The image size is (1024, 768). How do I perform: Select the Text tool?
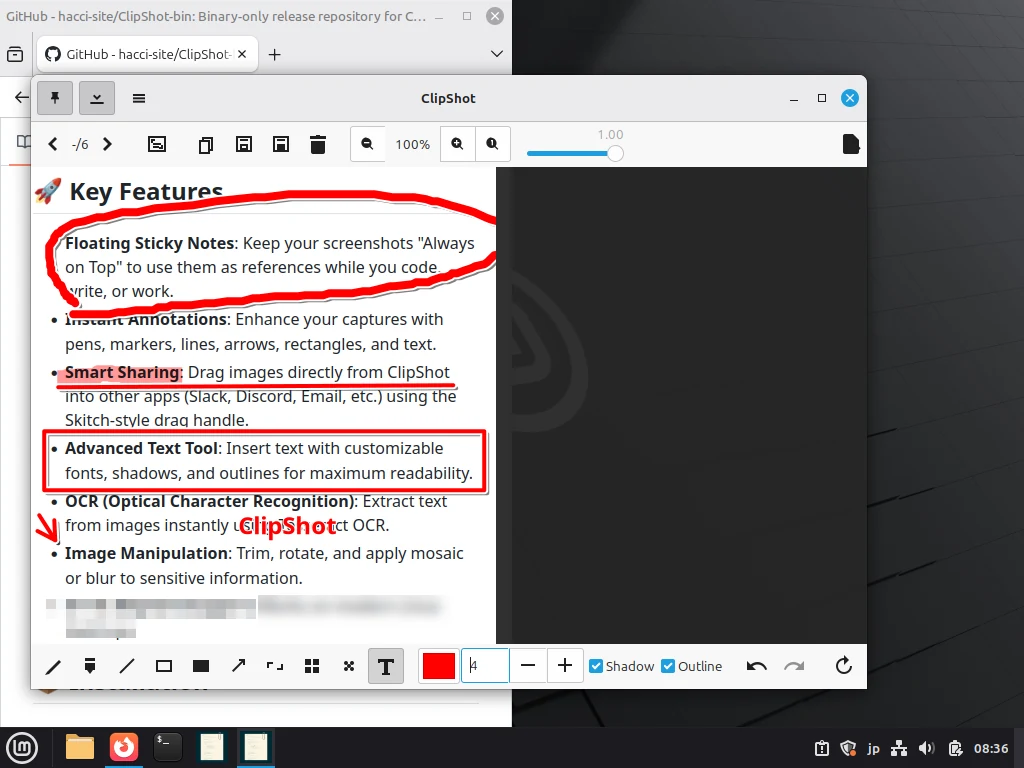pos(386,666)
